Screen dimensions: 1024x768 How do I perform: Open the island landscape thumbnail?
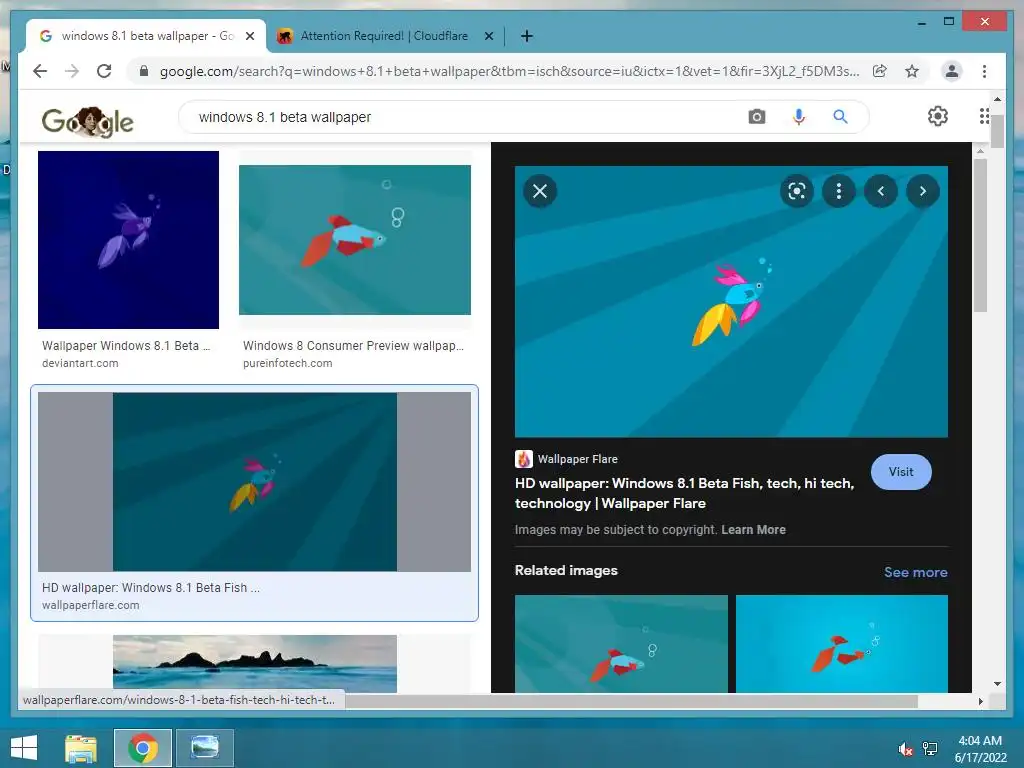pos(255,664)
